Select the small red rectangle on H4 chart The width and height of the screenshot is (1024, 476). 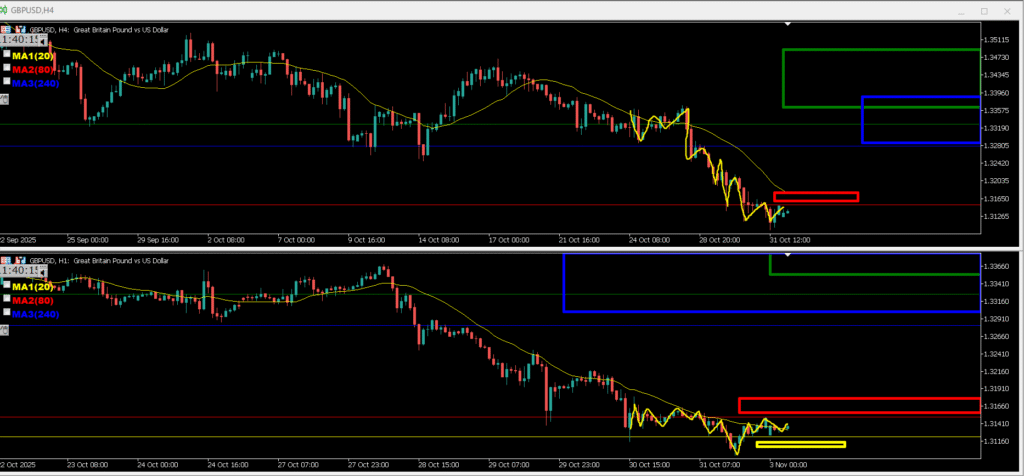click(x=815, y=196)
